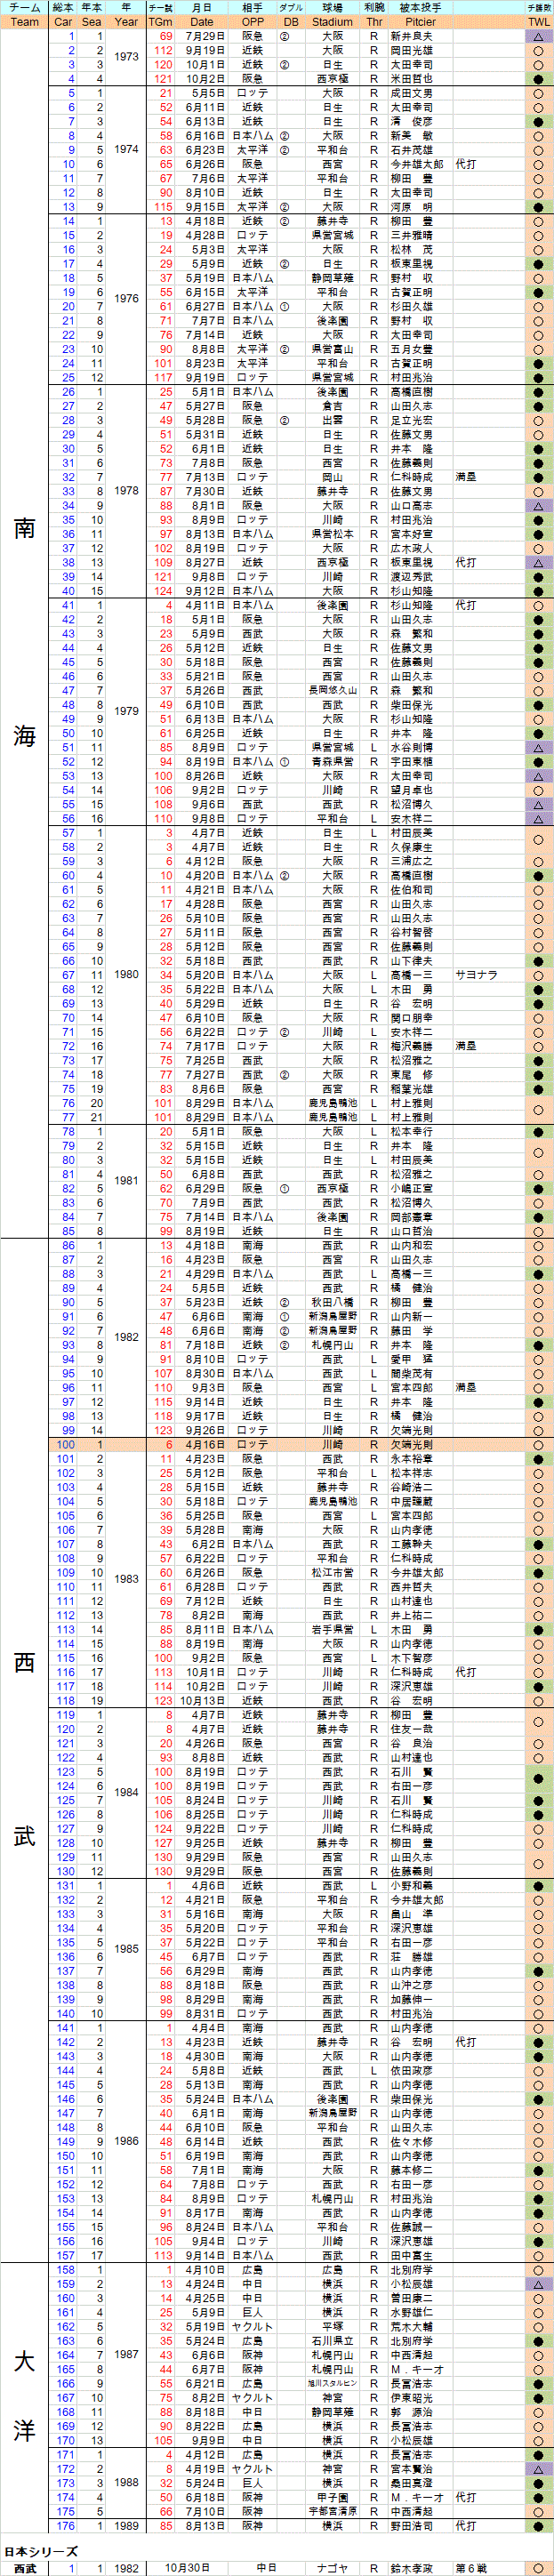The width and height of the screenshot is (554, 2576).
Task: Click the merged year cell 1986
Action: tap(126, 2141)
